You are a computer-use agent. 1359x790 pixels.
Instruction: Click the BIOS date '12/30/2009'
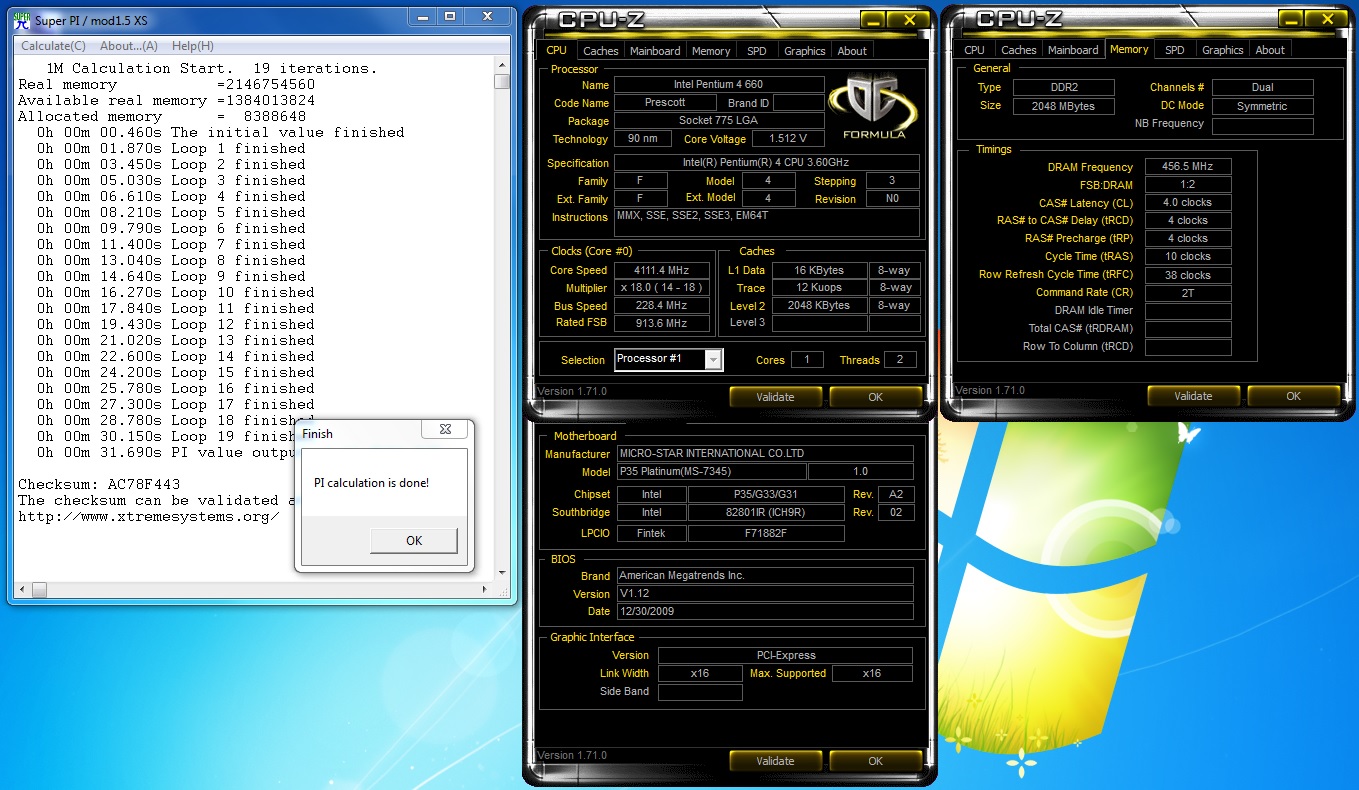click(x=764, y=611)
